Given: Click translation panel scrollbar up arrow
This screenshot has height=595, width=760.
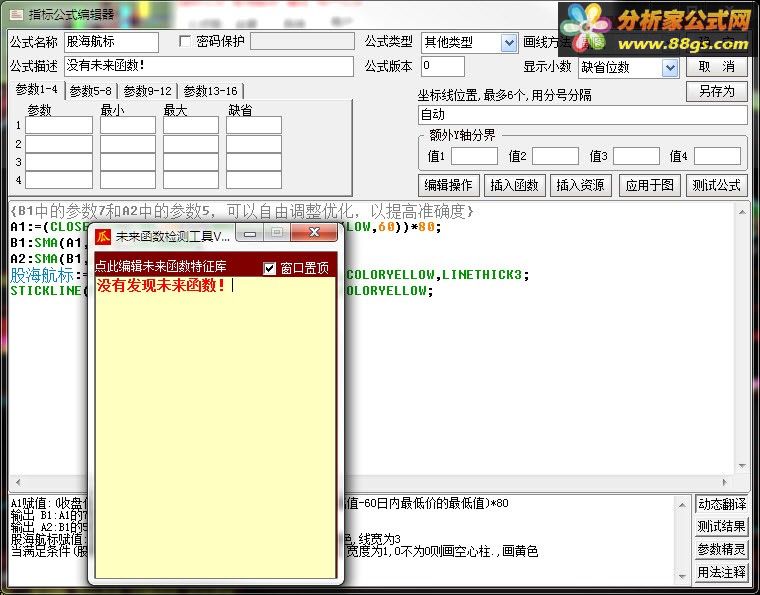Looking at the screenshot, I should pyautogui.click(x=682, y=505).
